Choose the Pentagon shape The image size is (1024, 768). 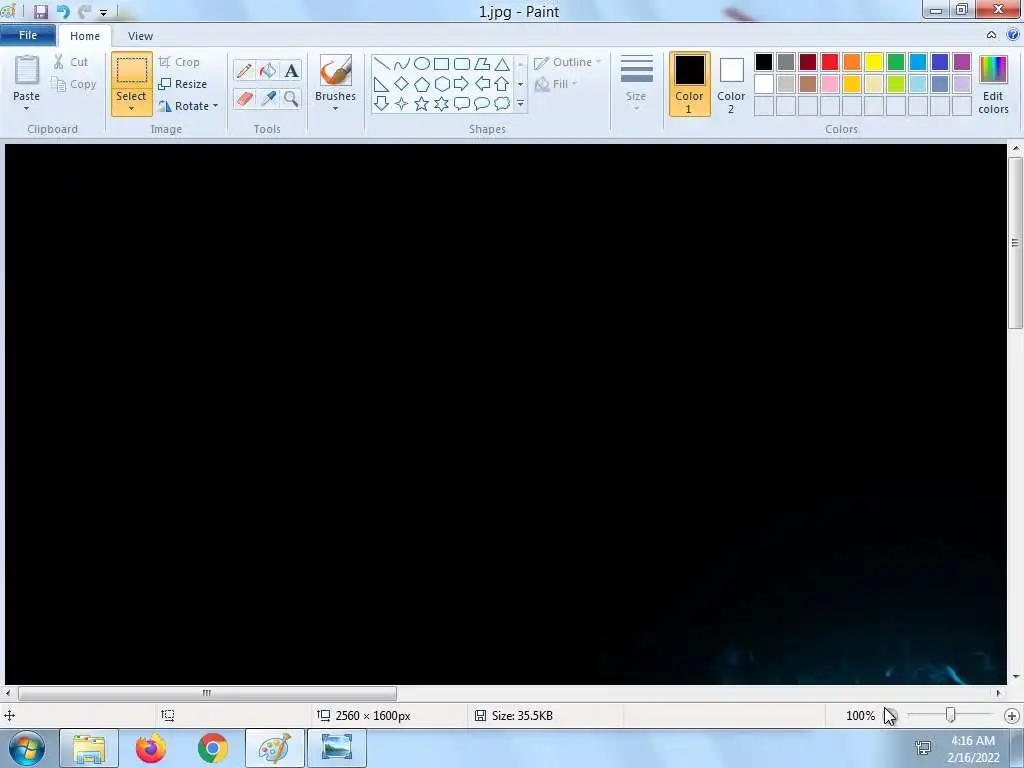point(422,84)
